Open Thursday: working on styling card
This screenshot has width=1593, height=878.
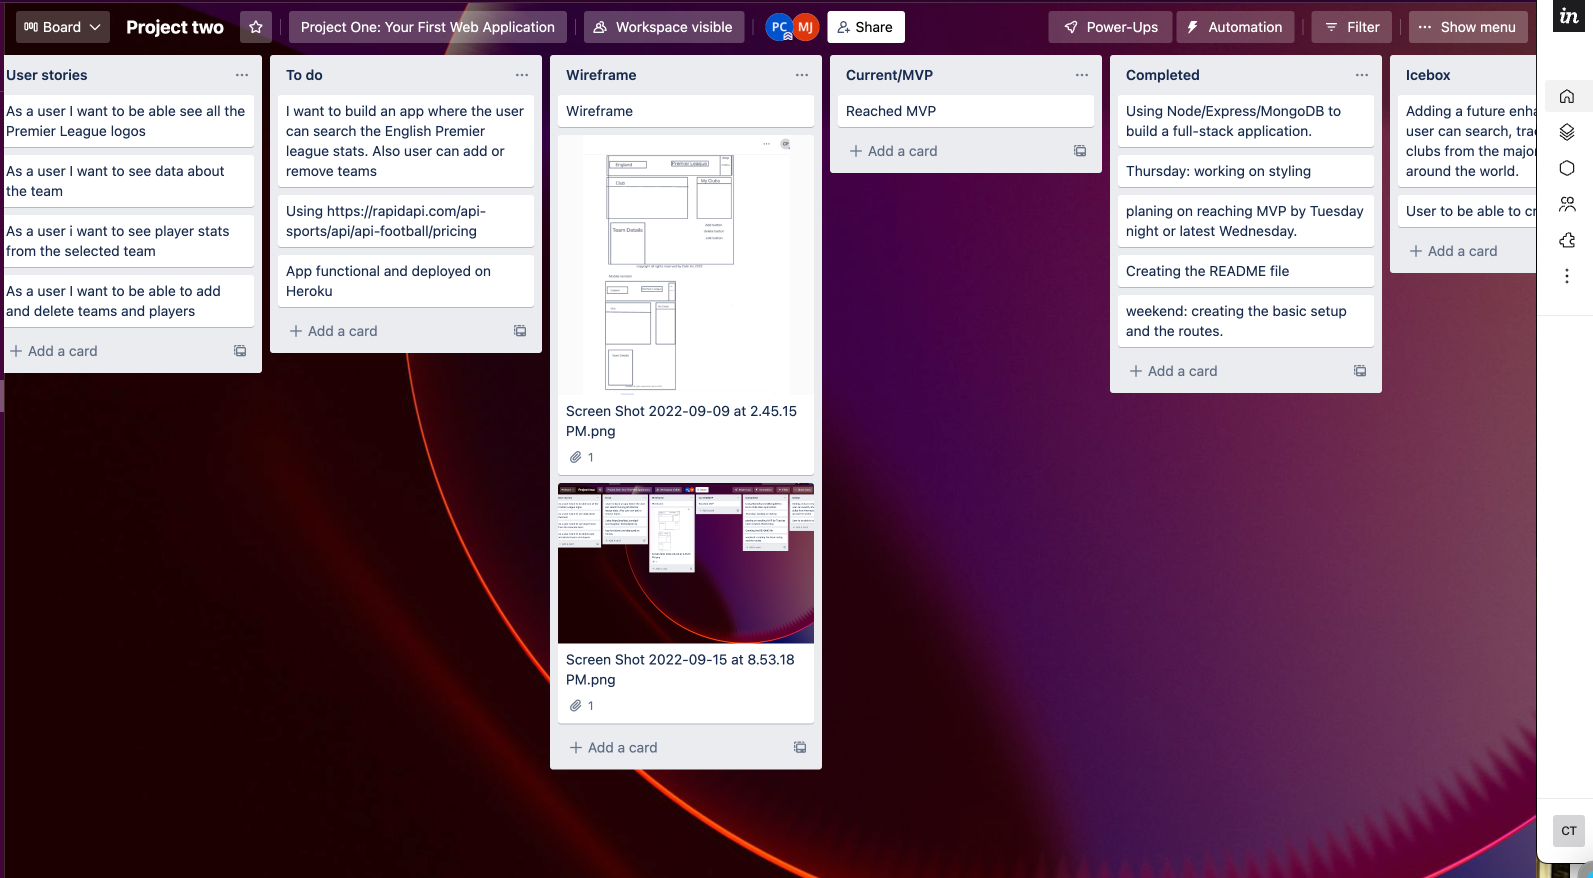tap(1246, 171)
